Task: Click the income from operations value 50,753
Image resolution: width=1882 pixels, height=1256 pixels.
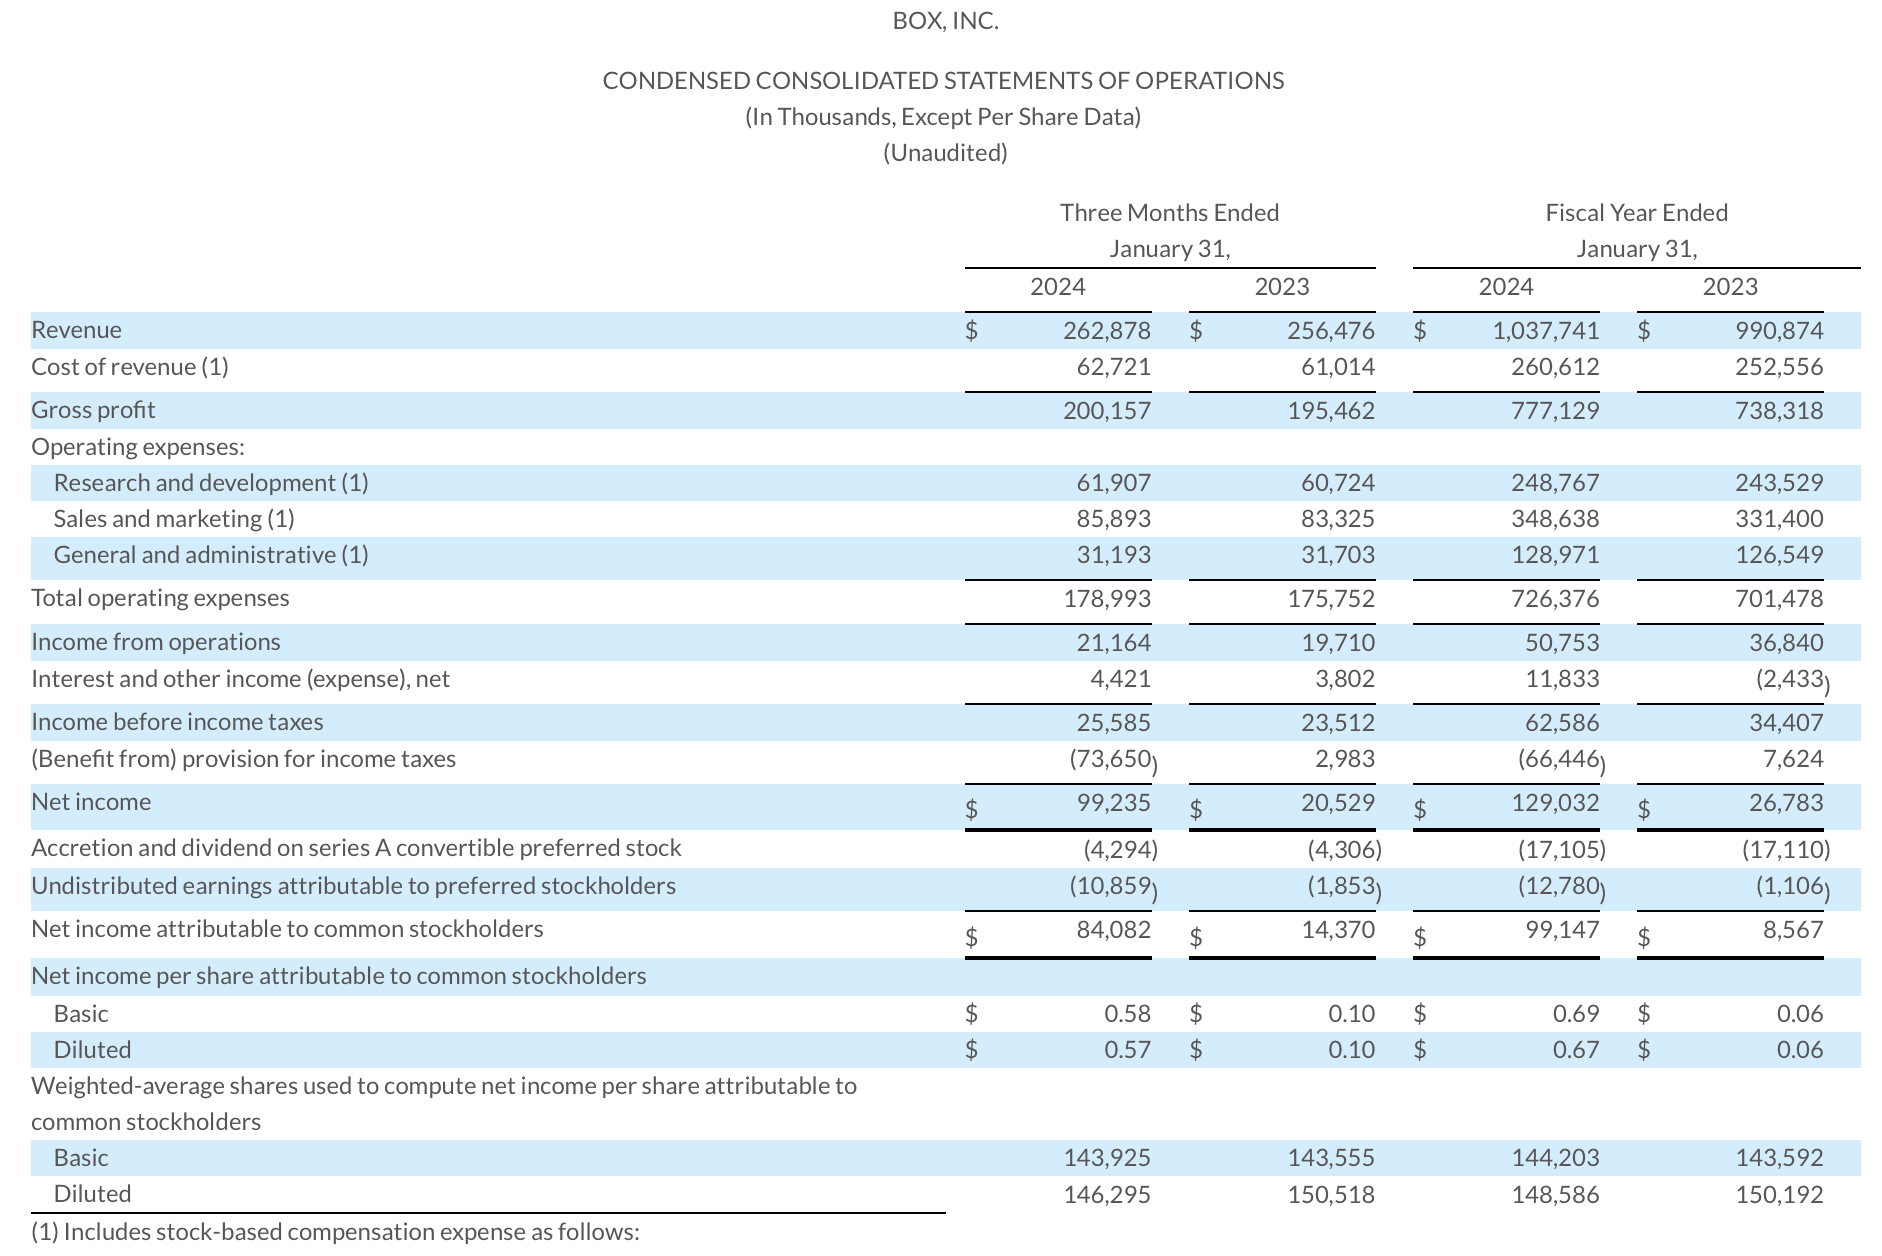Action: pyautogui.click(x=1562, y=643)
